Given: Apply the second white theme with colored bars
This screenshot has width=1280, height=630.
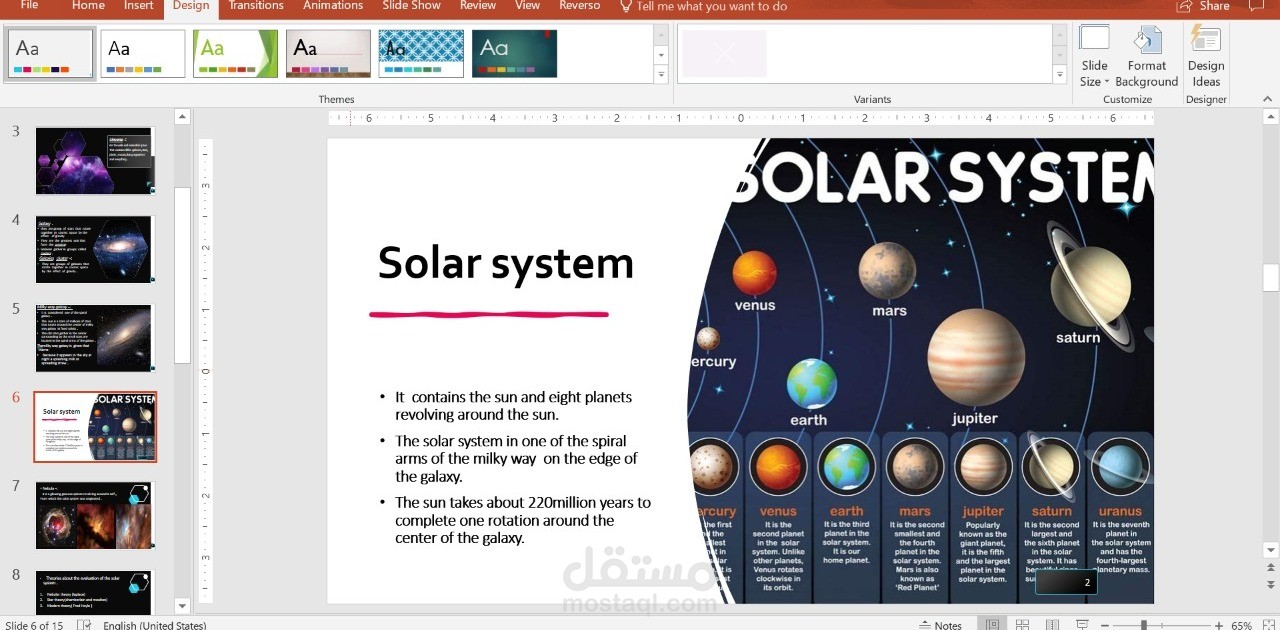Looking at the screenshot, I should (x=143, y=53).
